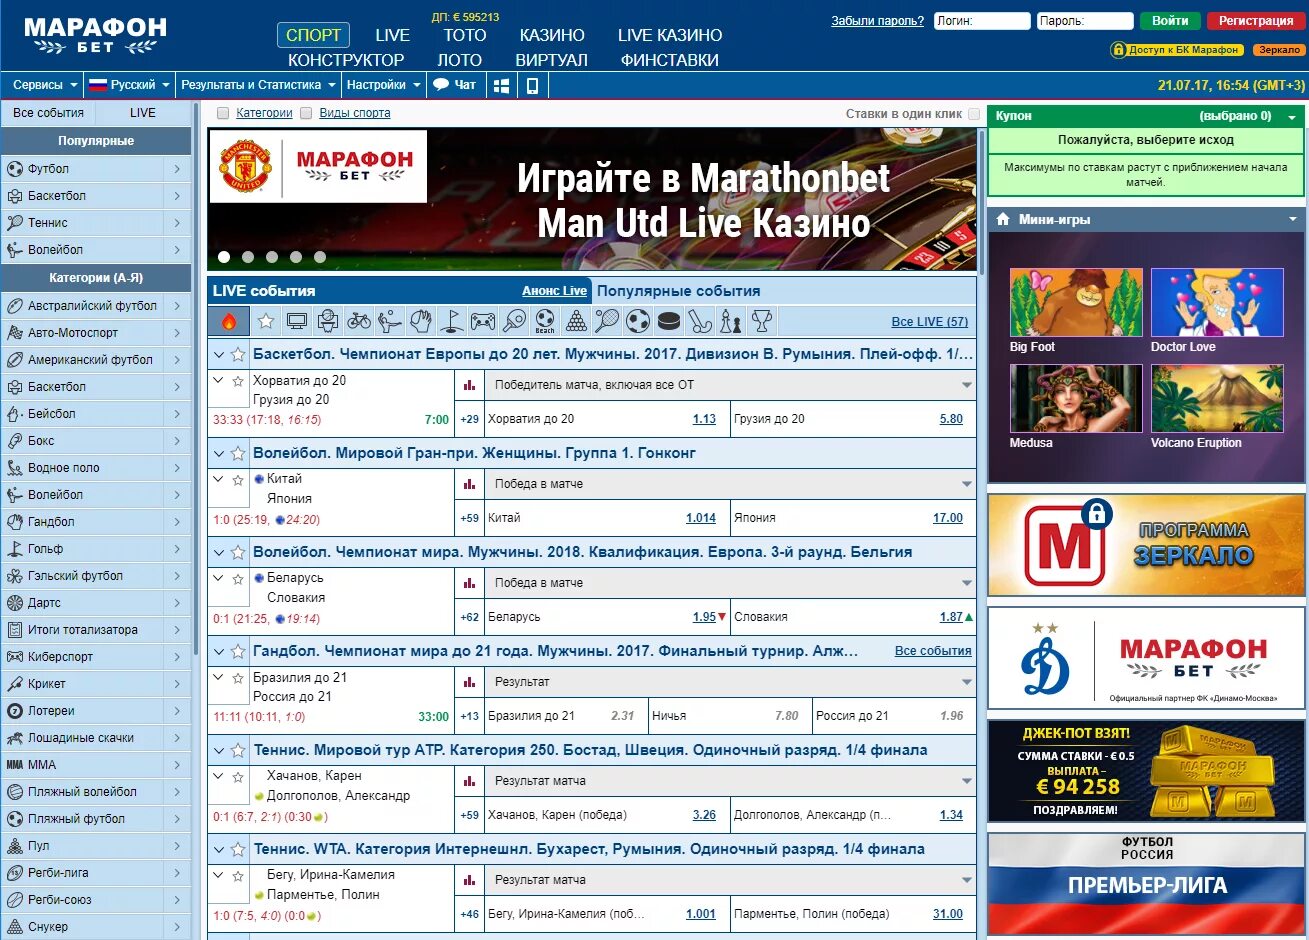Filter live events by cycling icon
Image resolution: width=1309 pixels, height=940 pixels.
(x=359, y=321)
